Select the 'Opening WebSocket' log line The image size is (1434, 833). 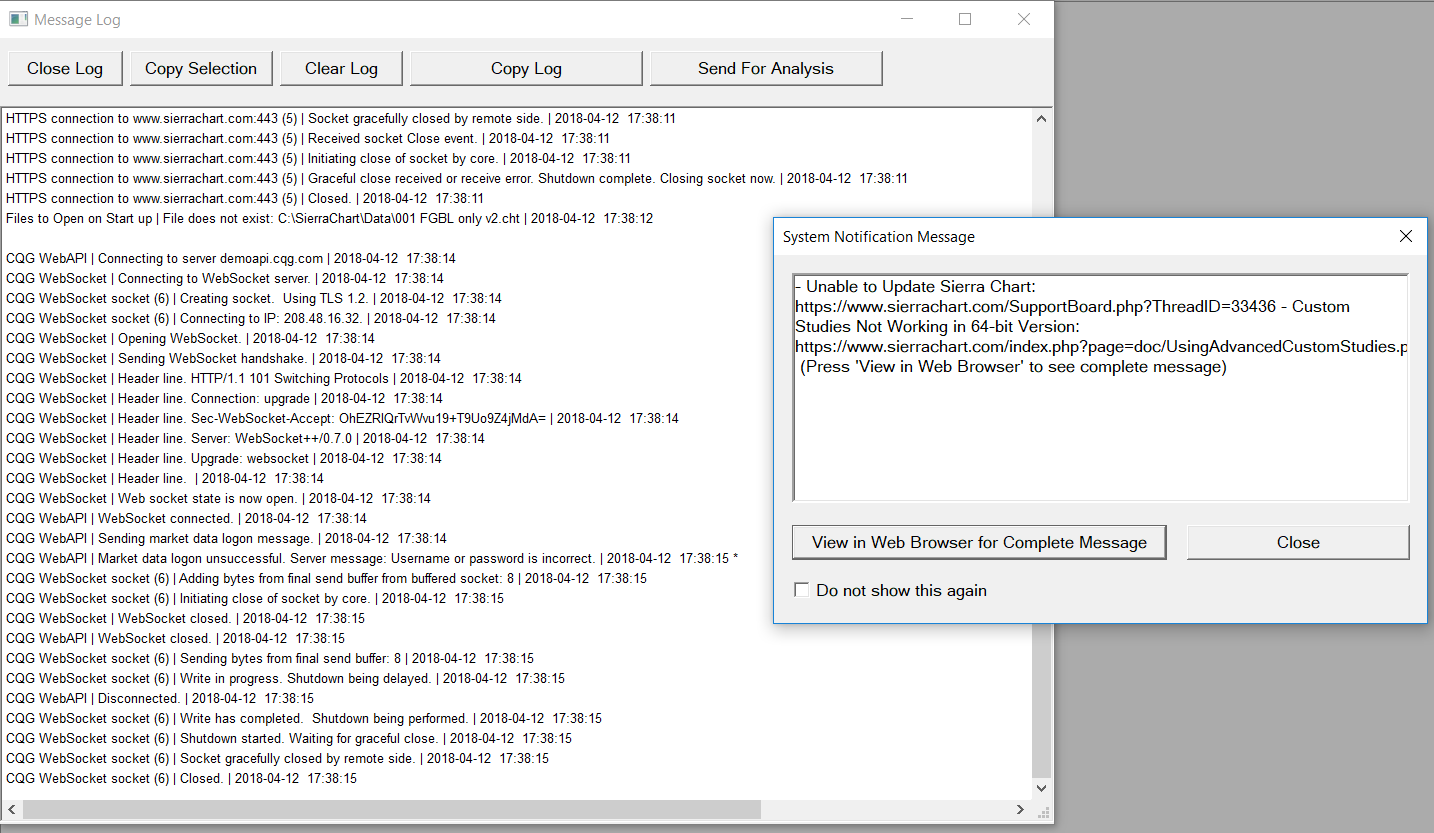[191, 338]
